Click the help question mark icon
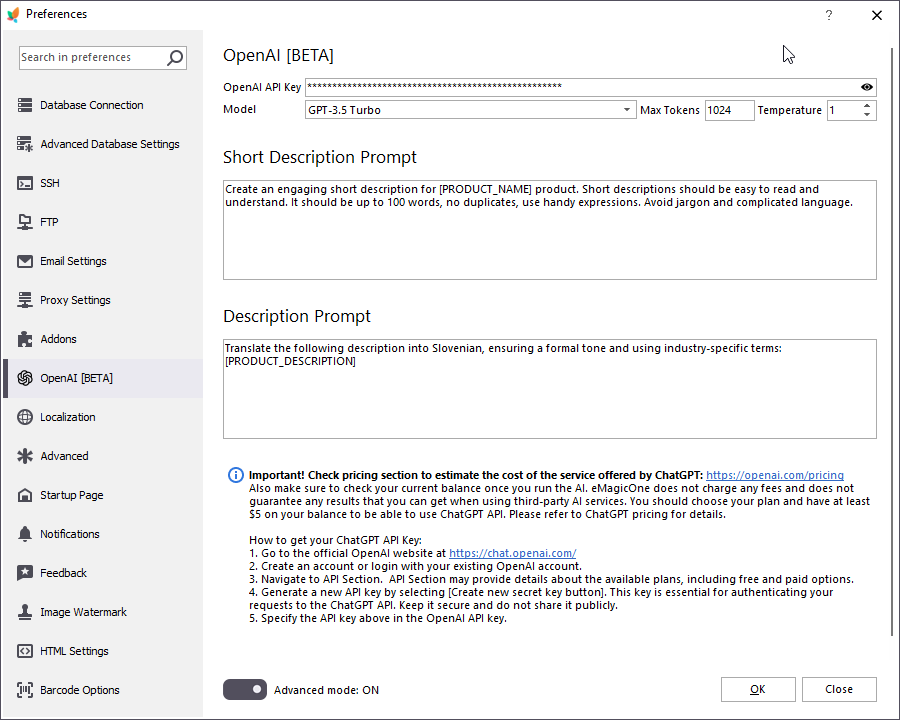 [x=829, y=15]
